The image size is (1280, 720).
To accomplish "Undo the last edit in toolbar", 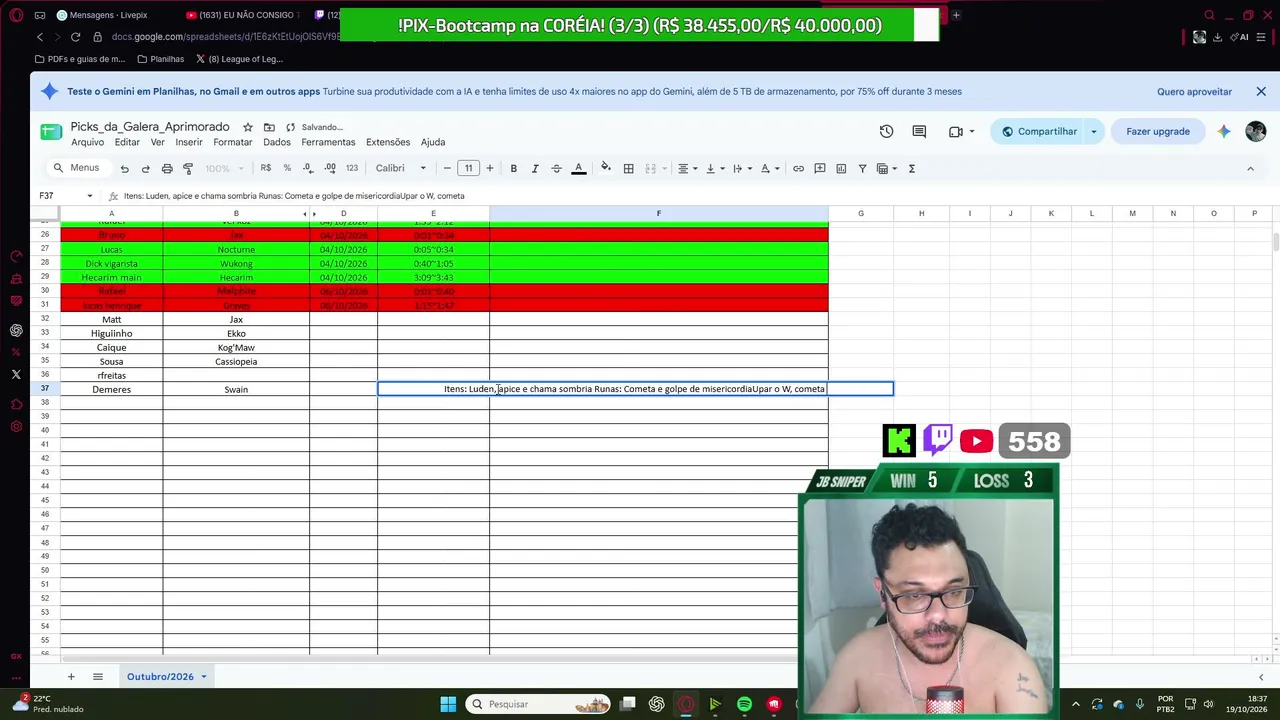I will point(124,169).
